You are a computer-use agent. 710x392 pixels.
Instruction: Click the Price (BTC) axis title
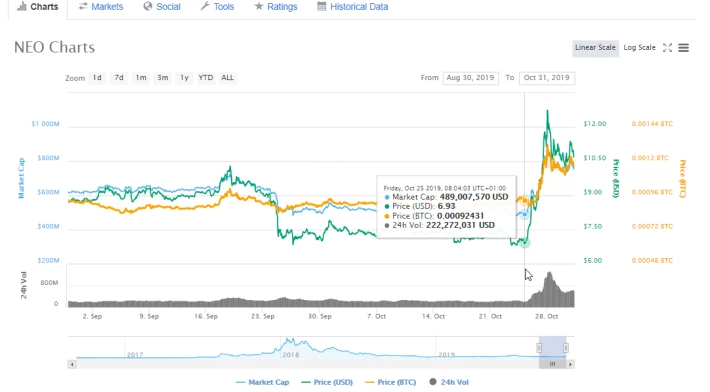pos(682,178)
